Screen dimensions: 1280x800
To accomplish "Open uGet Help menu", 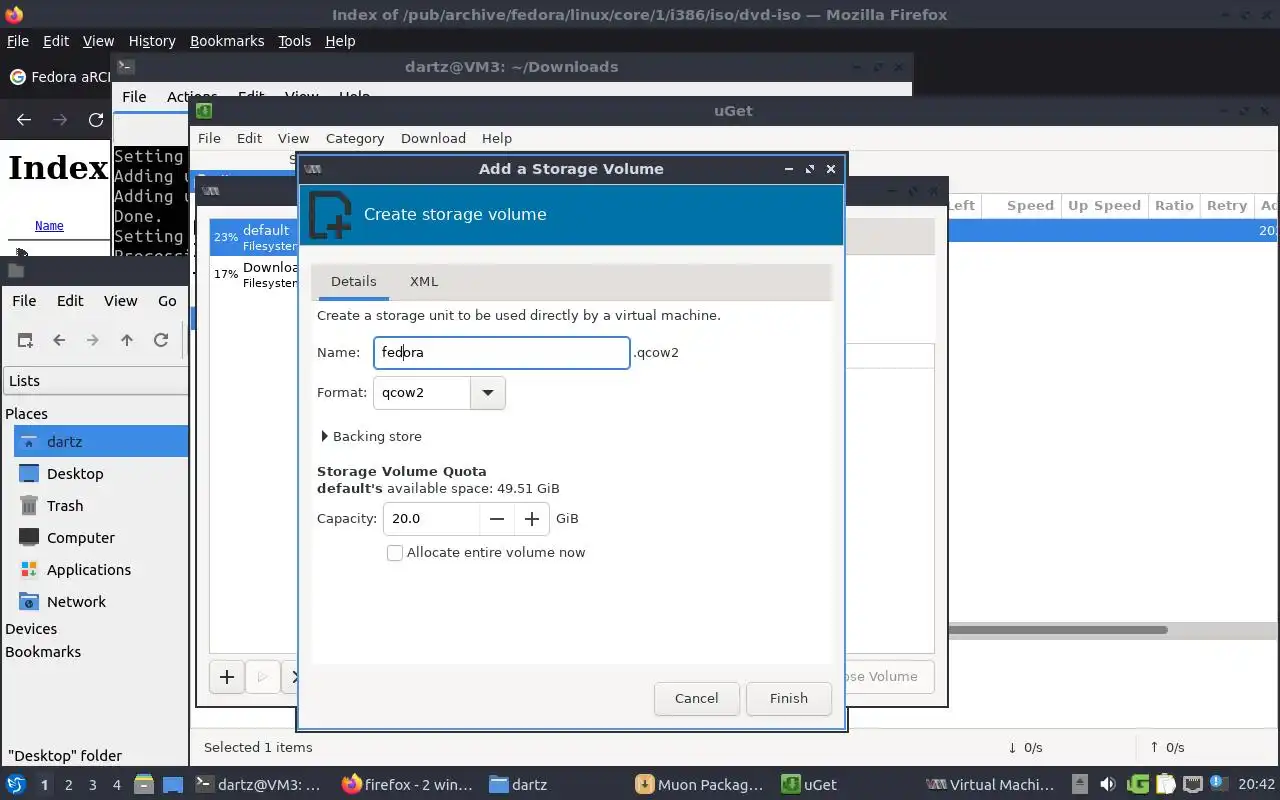I will click(497, 138).
